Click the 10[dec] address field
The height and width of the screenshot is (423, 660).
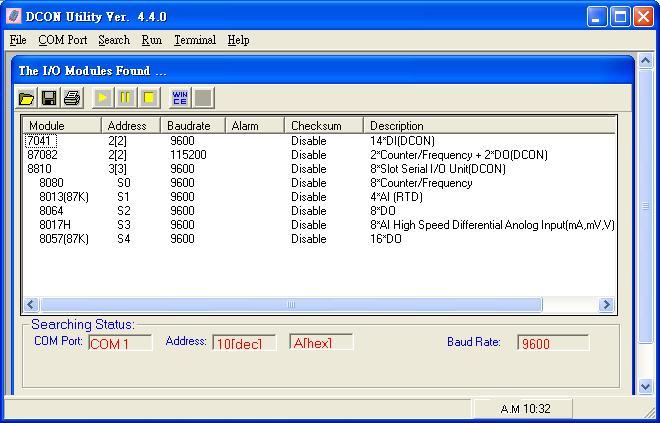[x=244, y=343]
